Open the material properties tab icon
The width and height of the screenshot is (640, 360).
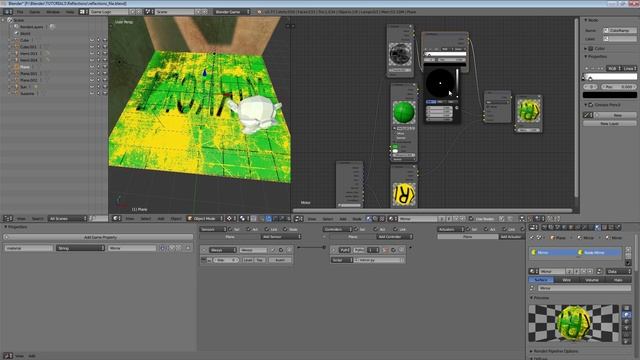(x=597, y=227)
